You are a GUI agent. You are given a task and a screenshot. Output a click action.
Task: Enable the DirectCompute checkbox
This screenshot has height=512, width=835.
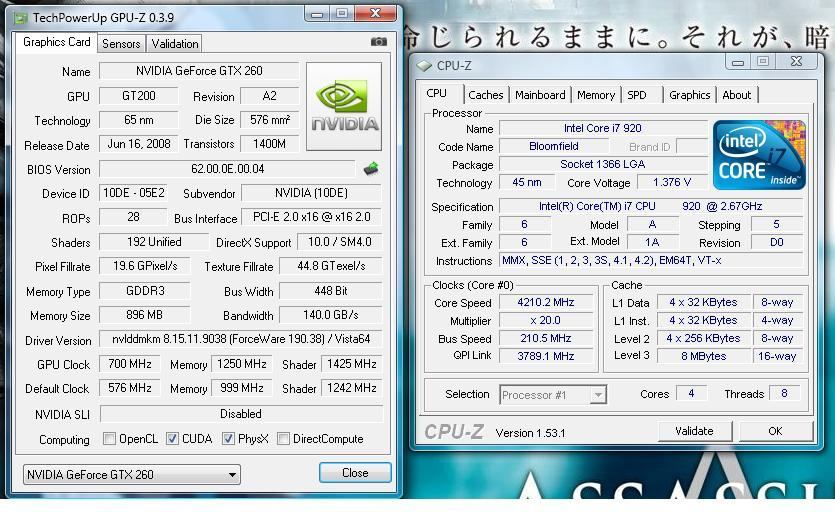pos(283,438)
